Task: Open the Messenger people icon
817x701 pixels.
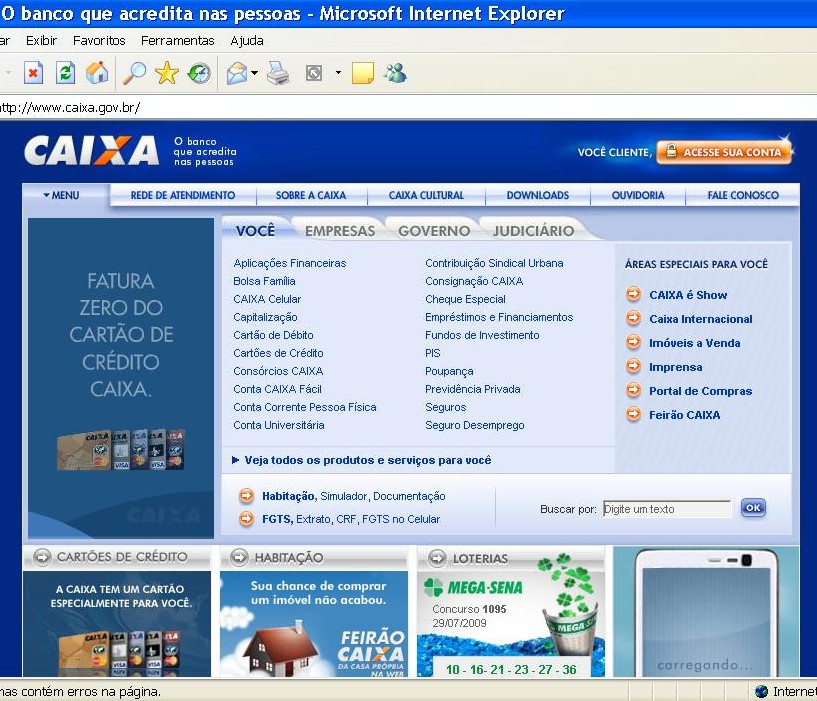Action: 395,73
